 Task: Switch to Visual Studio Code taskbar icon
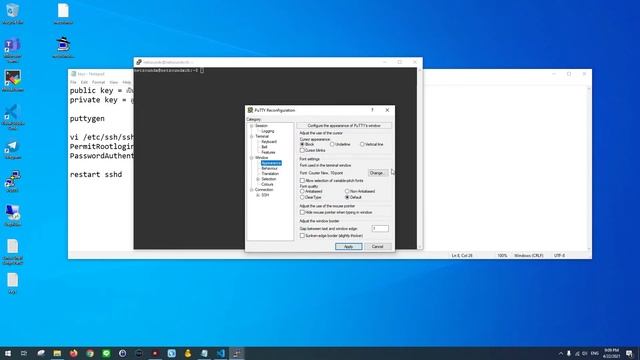pos(220,353)
